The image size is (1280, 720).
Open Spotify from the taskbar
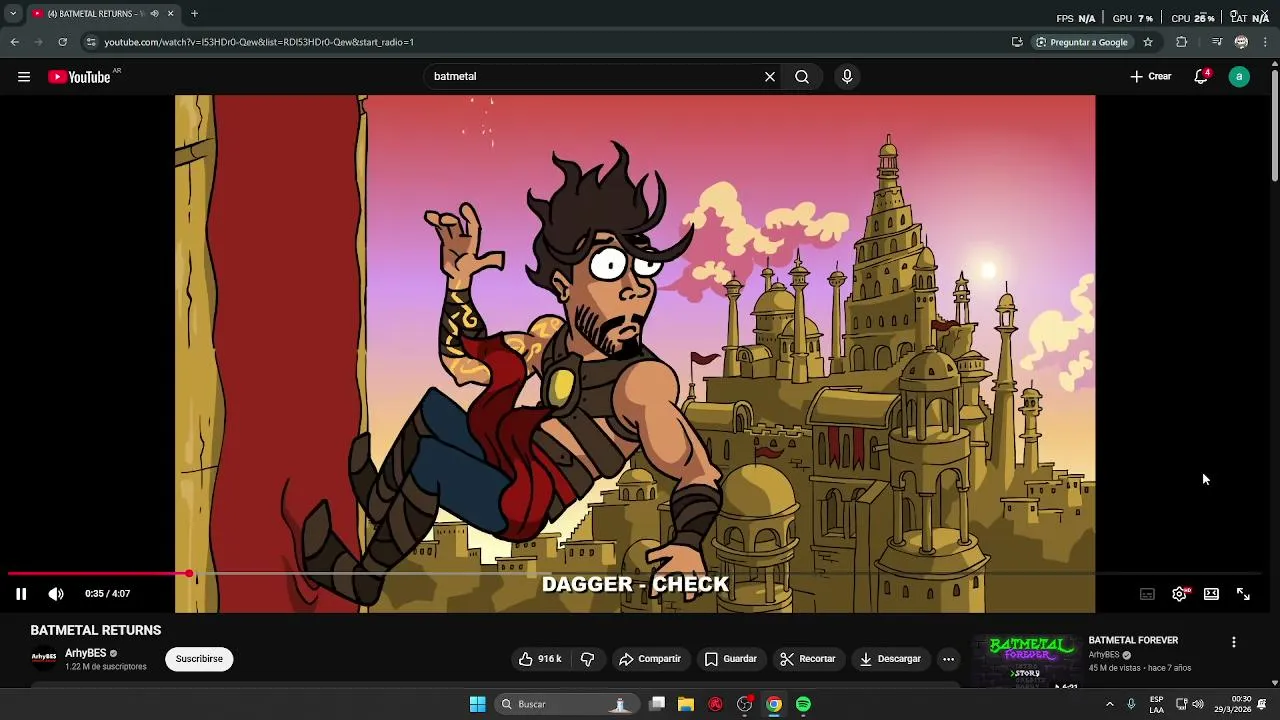point(803,704)
